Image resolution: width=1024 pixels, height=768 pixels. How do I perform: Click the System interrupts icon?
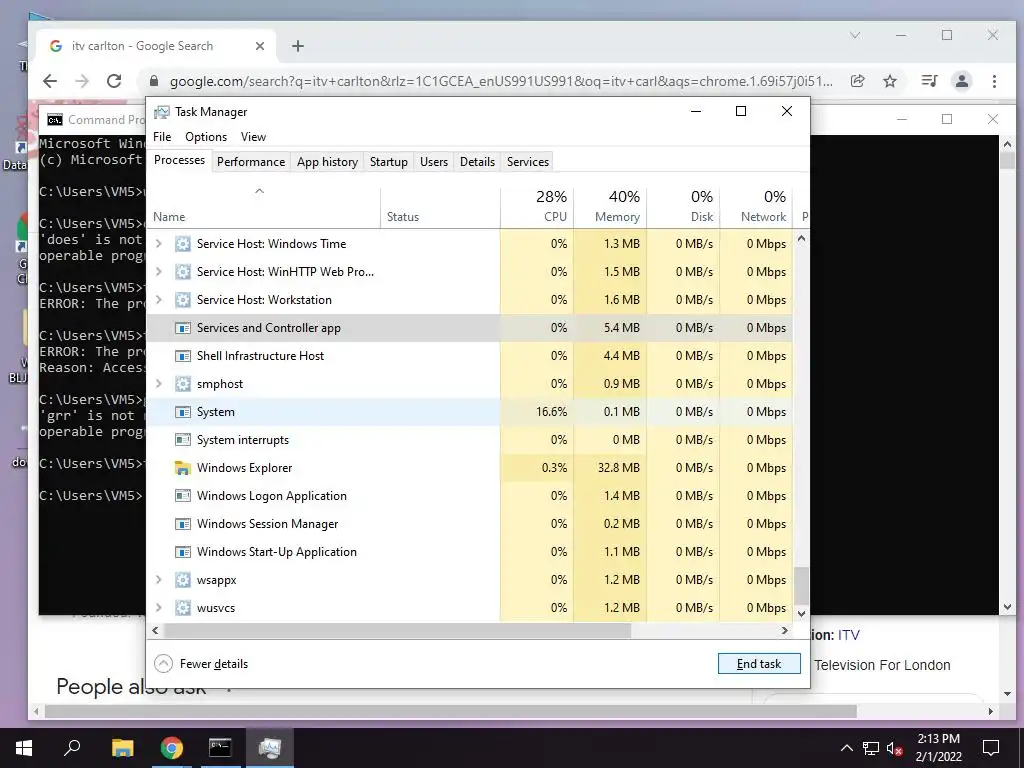pos(183,440)
